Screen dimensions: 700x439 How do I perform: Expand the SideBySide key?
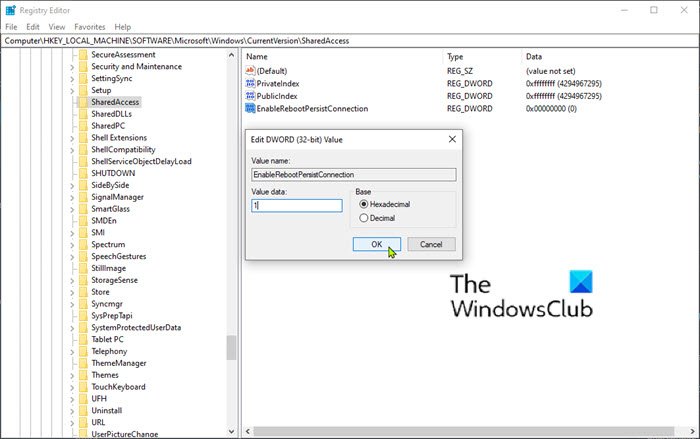coord(72,185)
